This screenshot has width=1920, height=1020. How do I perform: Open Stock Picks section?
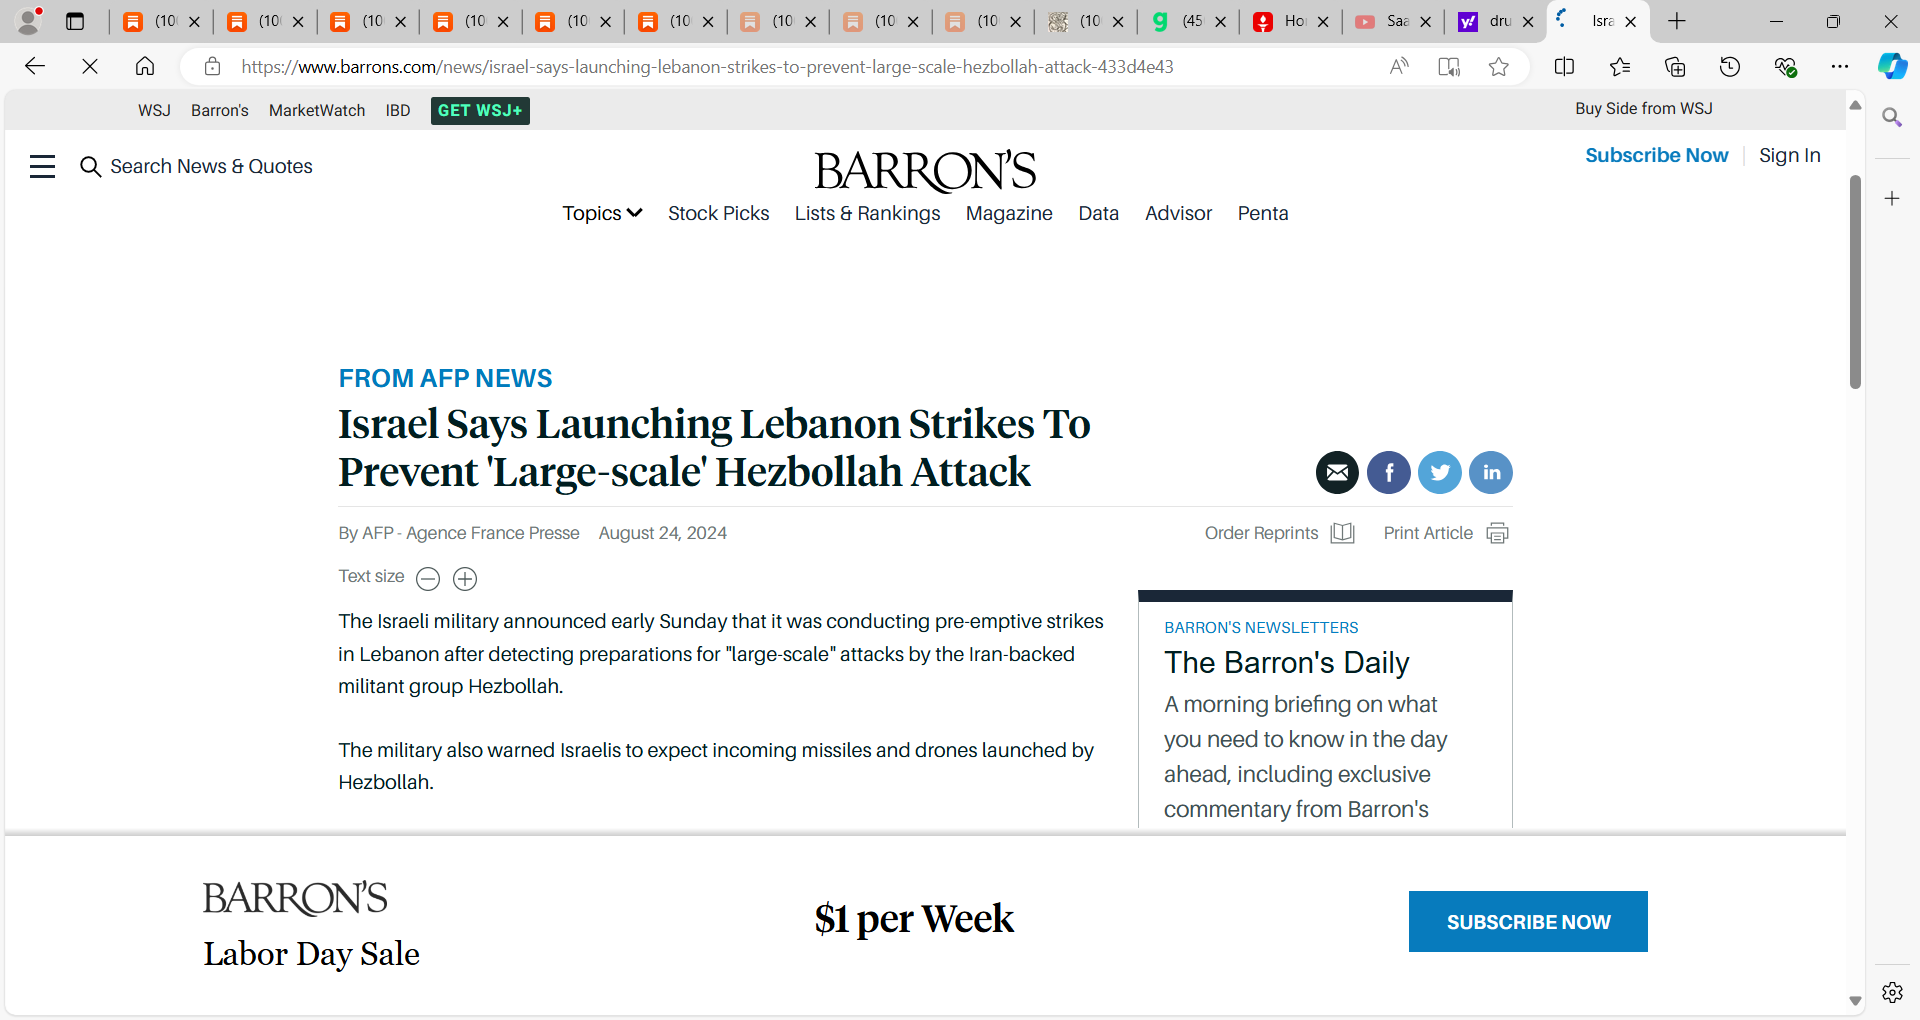click(718, 213)
